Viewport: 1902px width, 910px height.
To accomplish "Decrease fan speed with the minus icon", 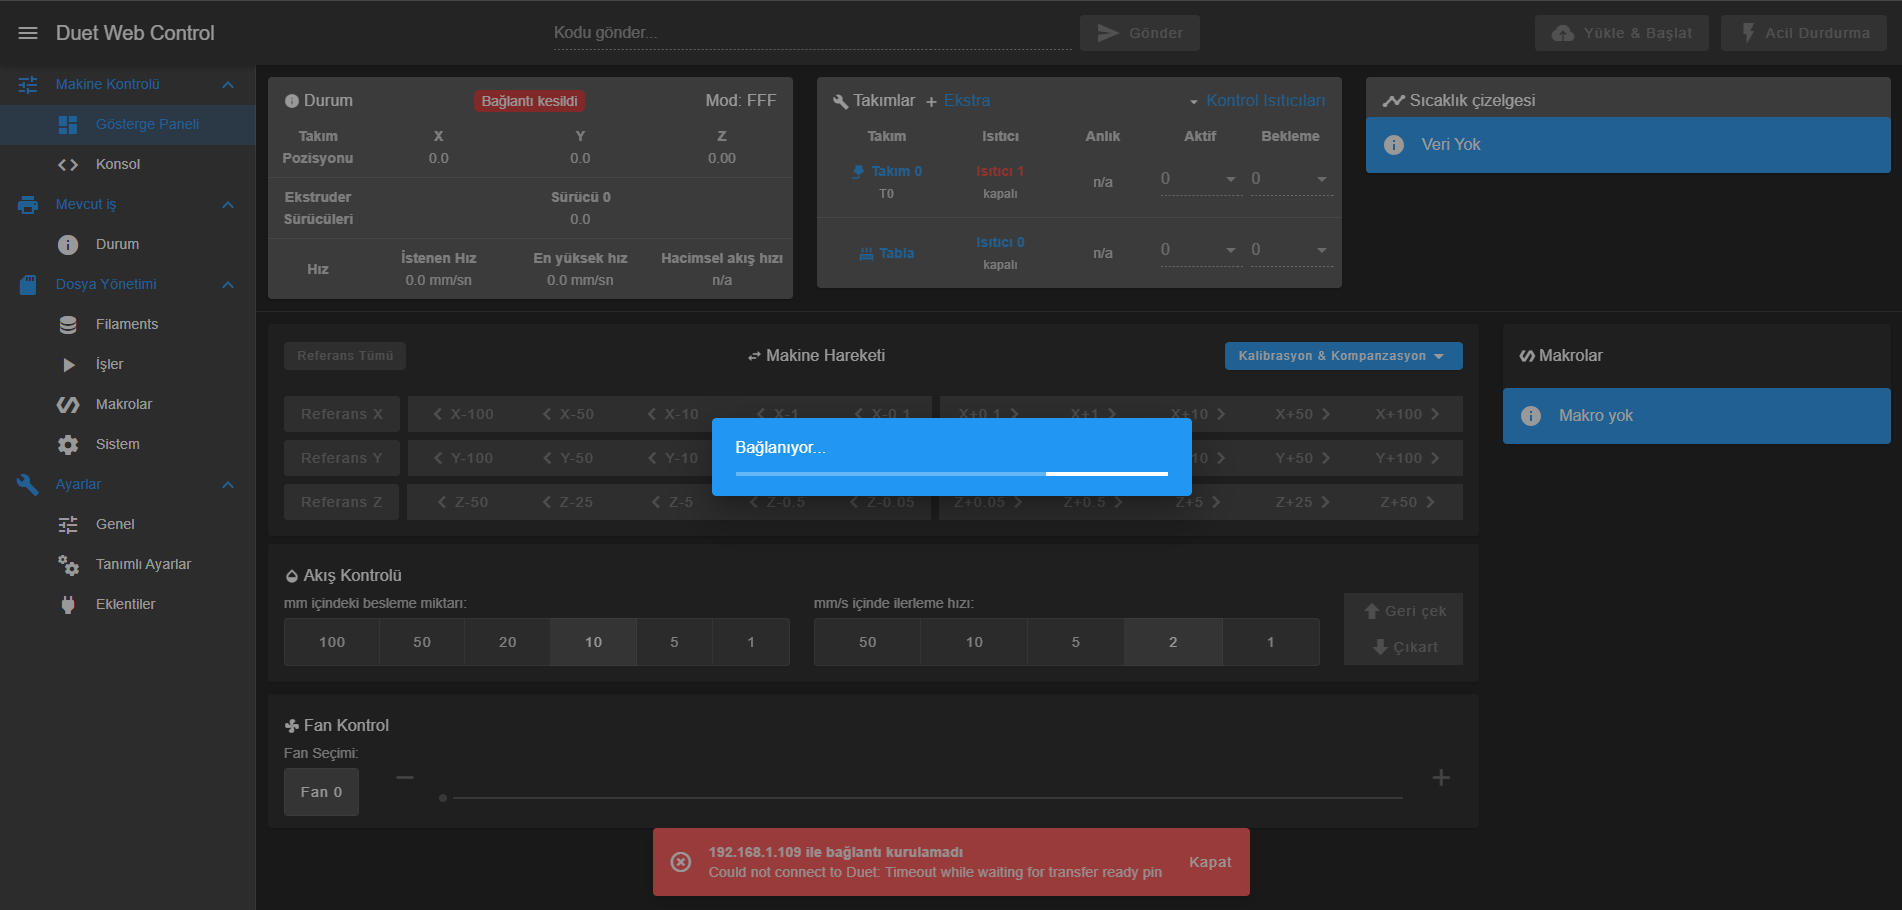I will coord(405,778).
